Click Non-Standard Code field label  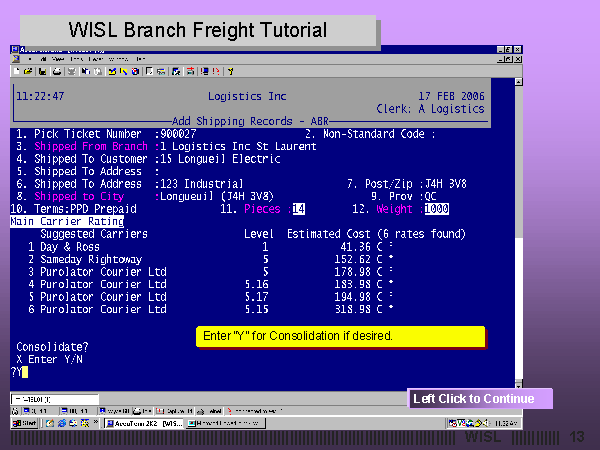(374, 134)
